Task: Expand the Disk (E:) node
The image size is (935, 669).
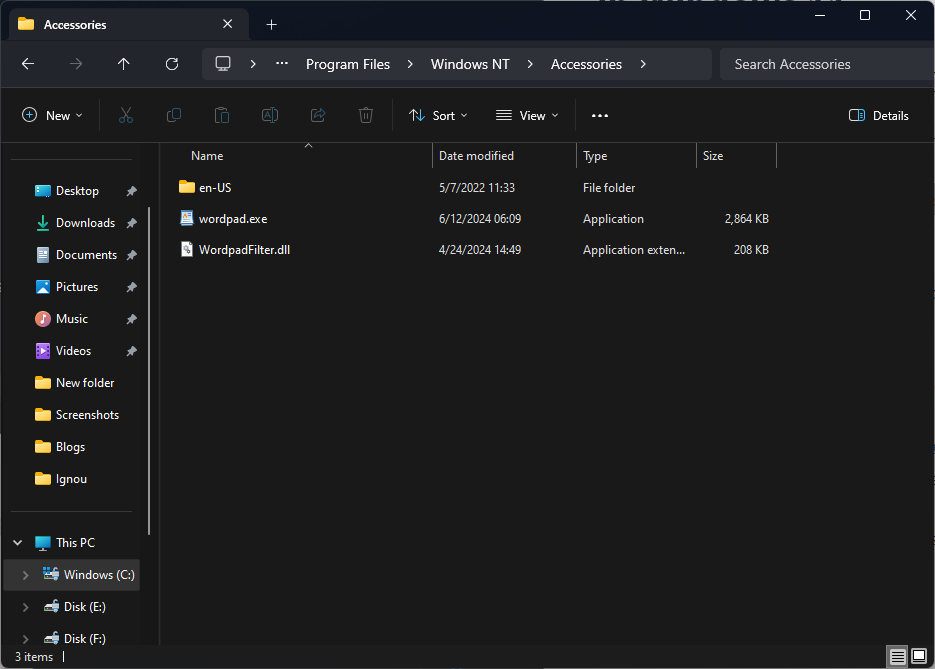Action: (25, 607)
